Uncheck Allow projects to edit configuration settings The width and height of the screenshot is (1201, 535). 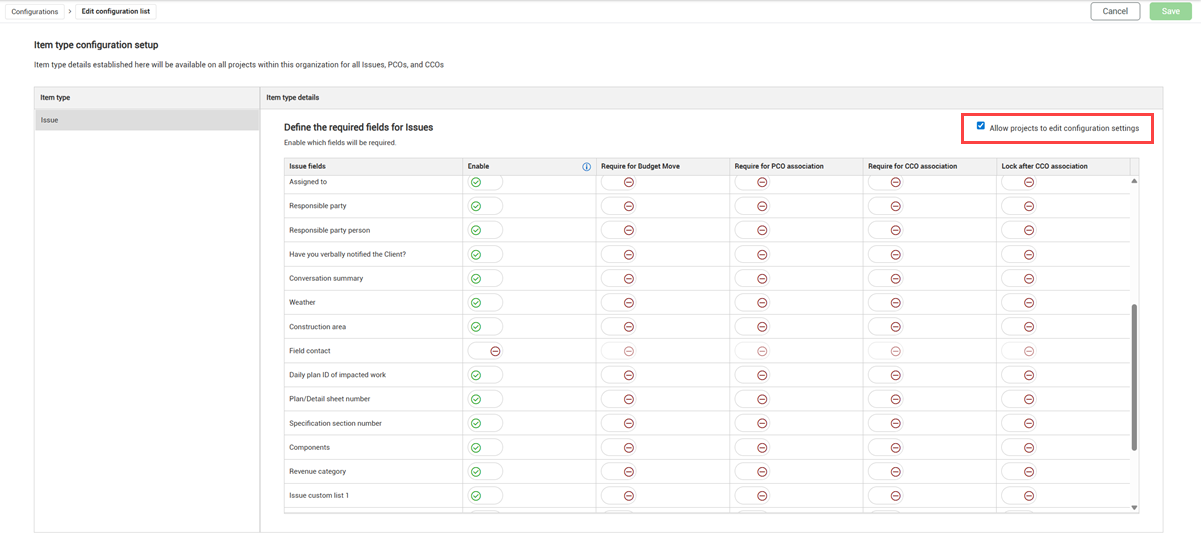tap(981, 126)
